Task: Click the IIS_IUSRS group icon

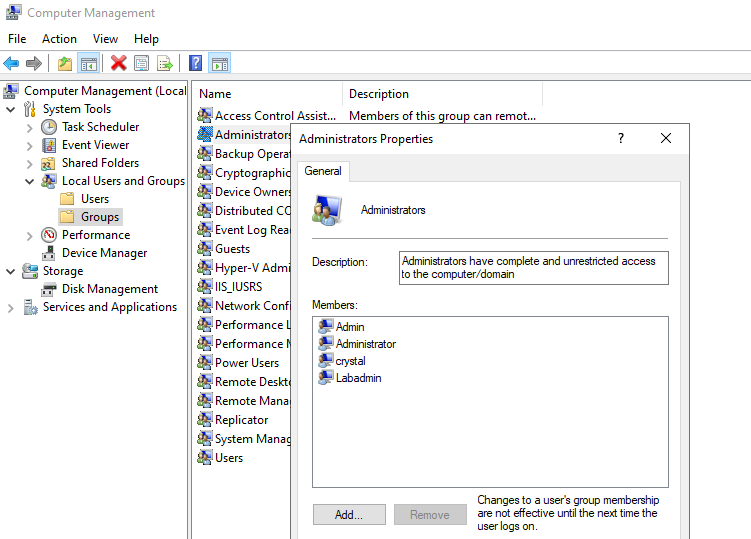Action: [205, 286]
